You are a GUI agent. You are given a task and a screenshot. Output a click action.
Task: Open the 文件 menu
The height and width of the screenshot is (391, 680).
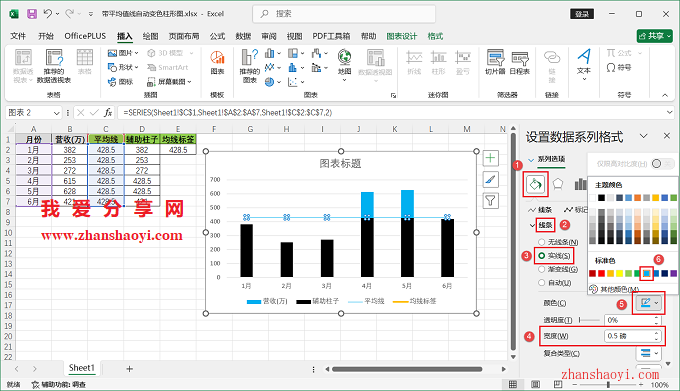(18, 36)
